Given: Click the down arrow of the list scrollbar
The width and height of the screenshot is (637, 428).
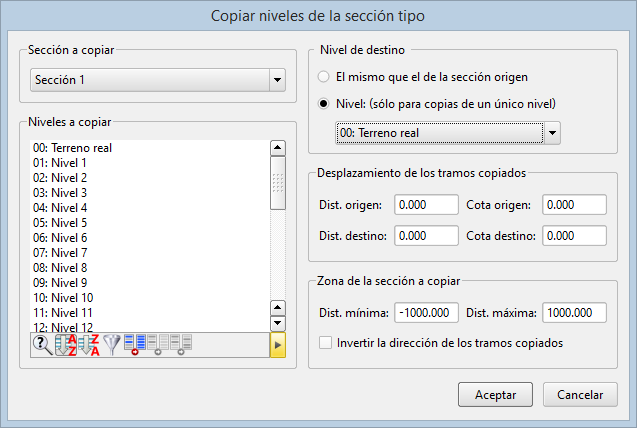Looking at the screenshot, I should (x=278, y=324).
